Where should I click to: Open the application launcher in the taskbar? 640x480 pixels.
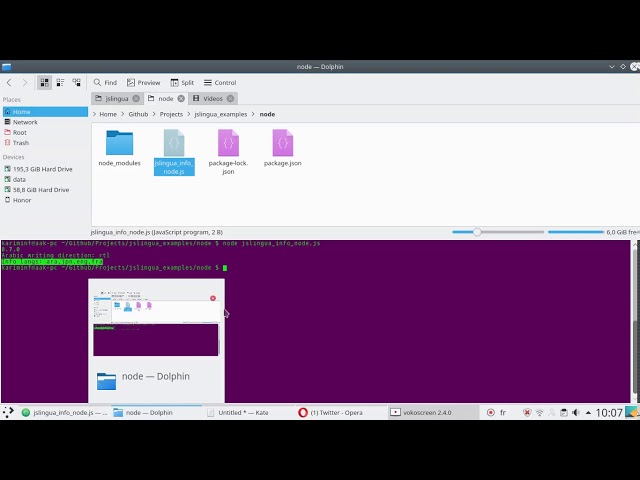(x=8, y=413)
